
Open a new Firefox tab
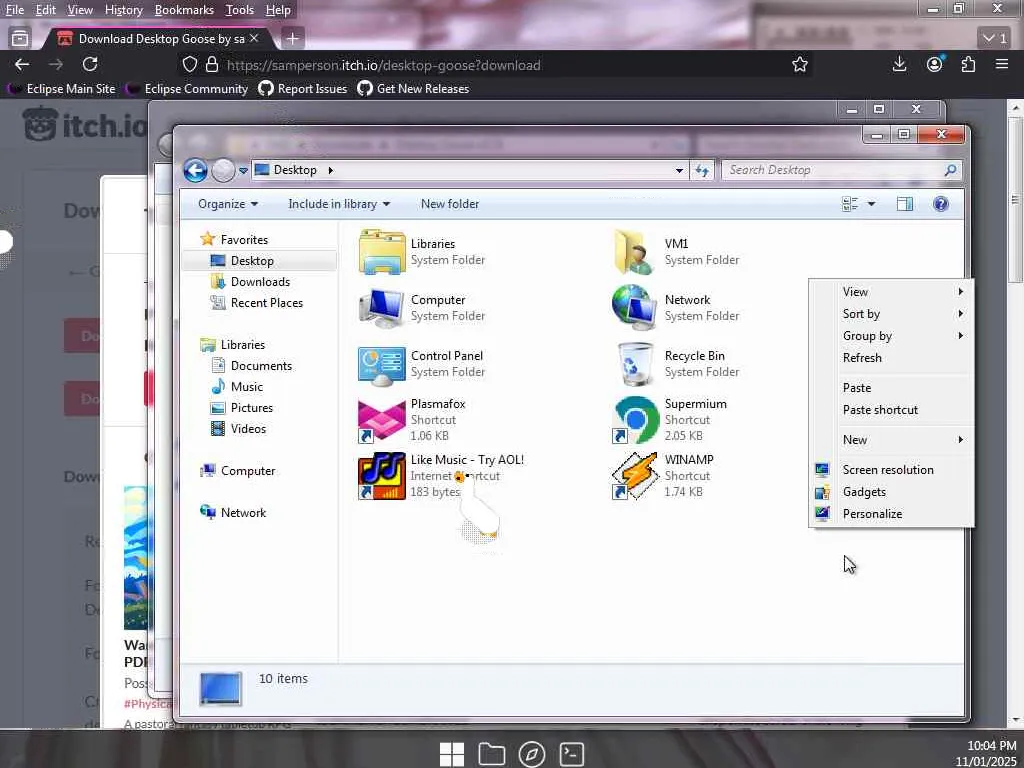coord(293,39)
